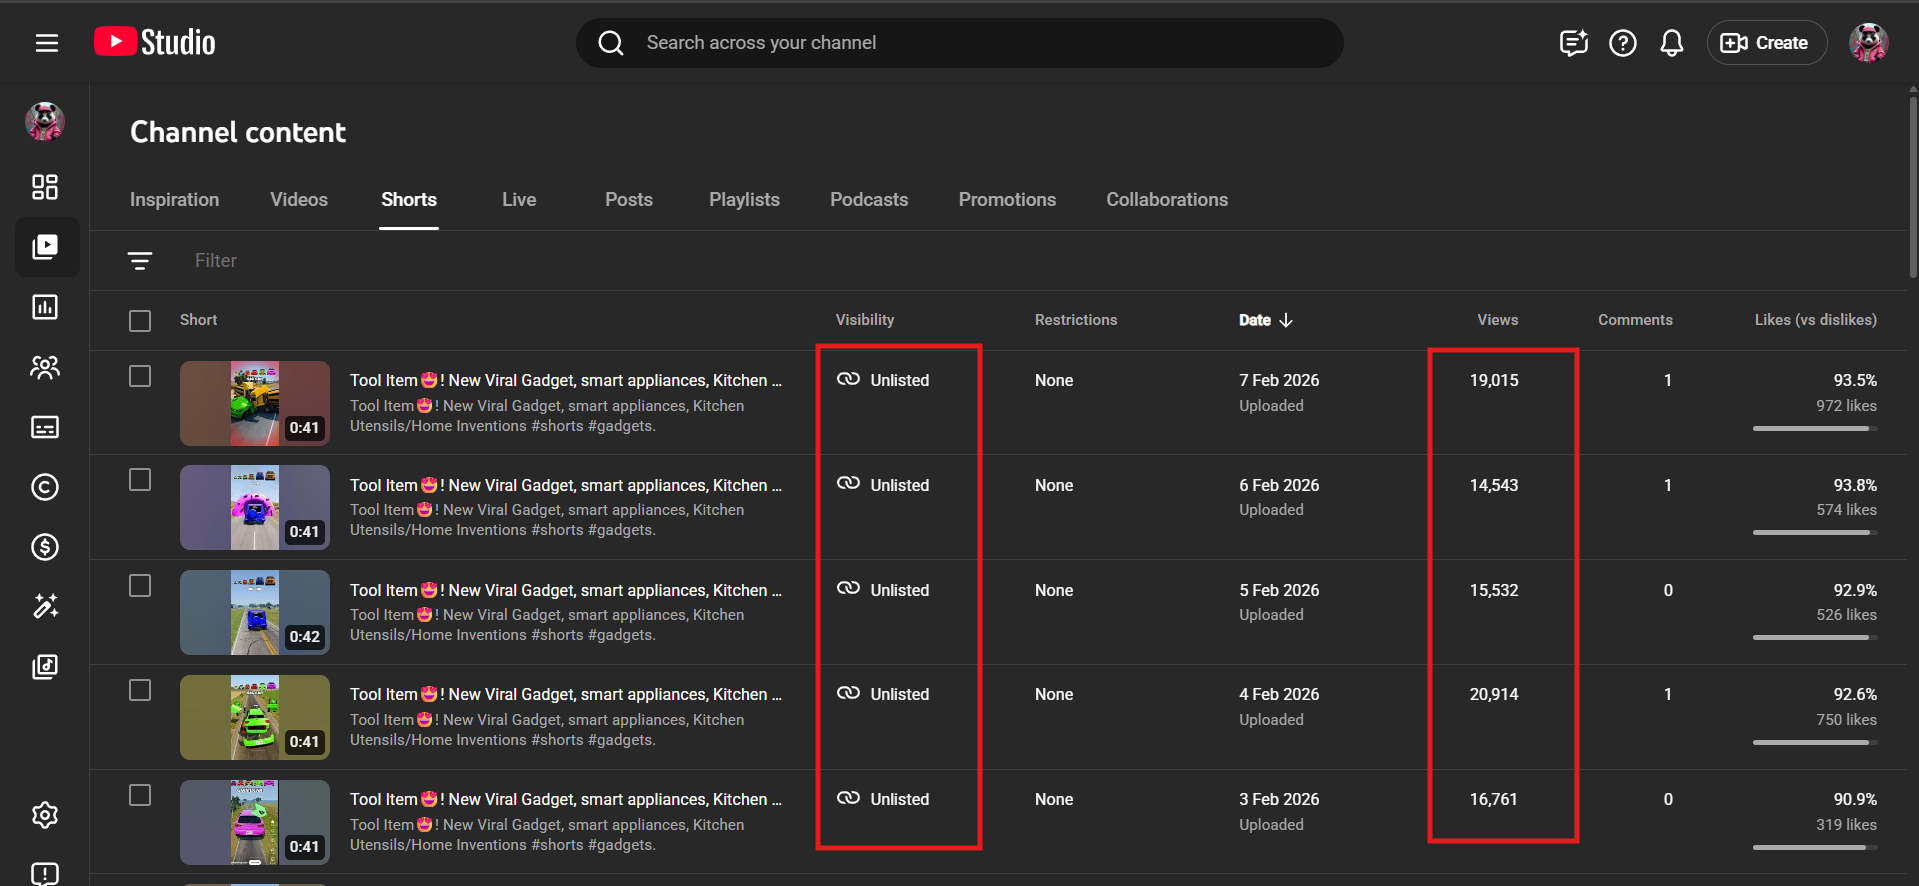
Task: Switch to the Videos tab
Action: pos(298,200)
